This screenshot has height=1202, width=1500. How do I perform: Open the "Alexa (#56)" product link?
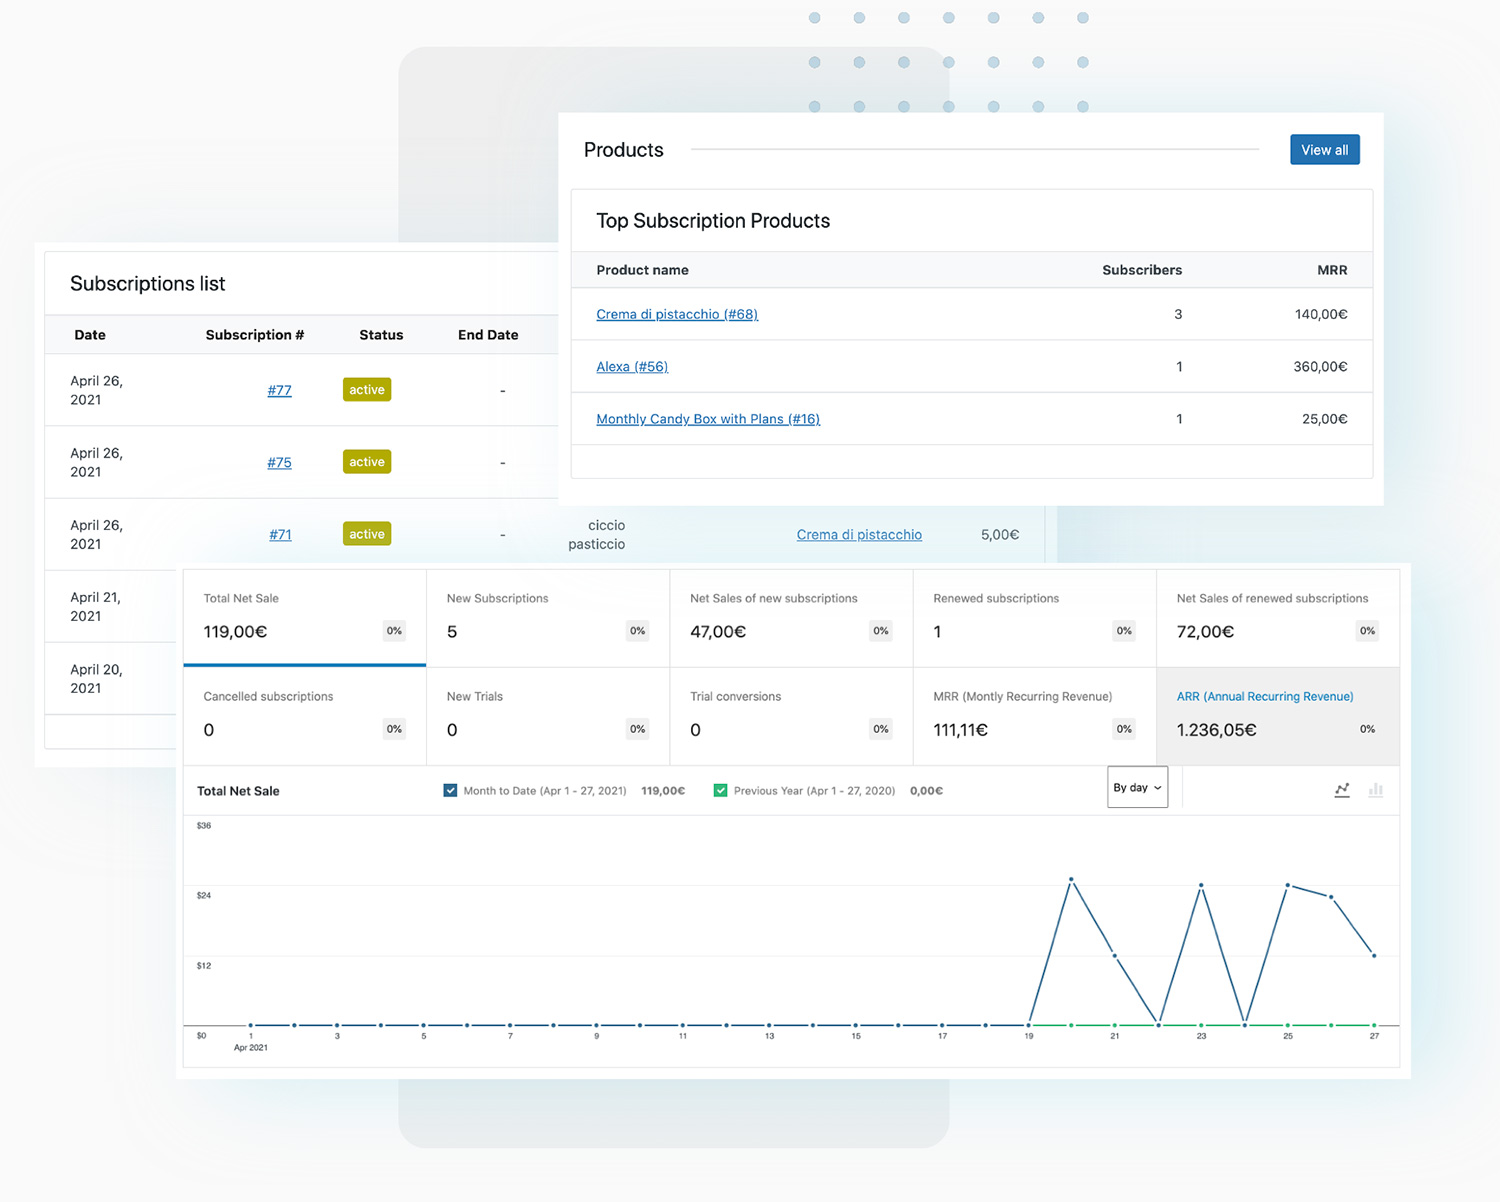click(632, 366)
